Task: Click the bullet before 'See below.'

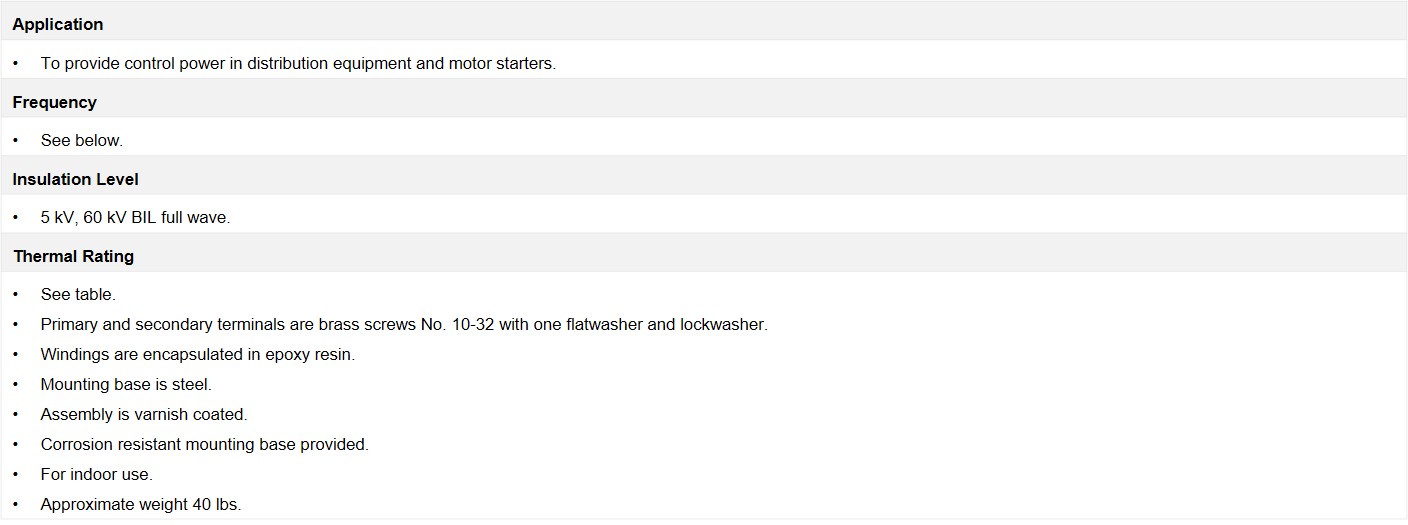Action: [16, 140]
